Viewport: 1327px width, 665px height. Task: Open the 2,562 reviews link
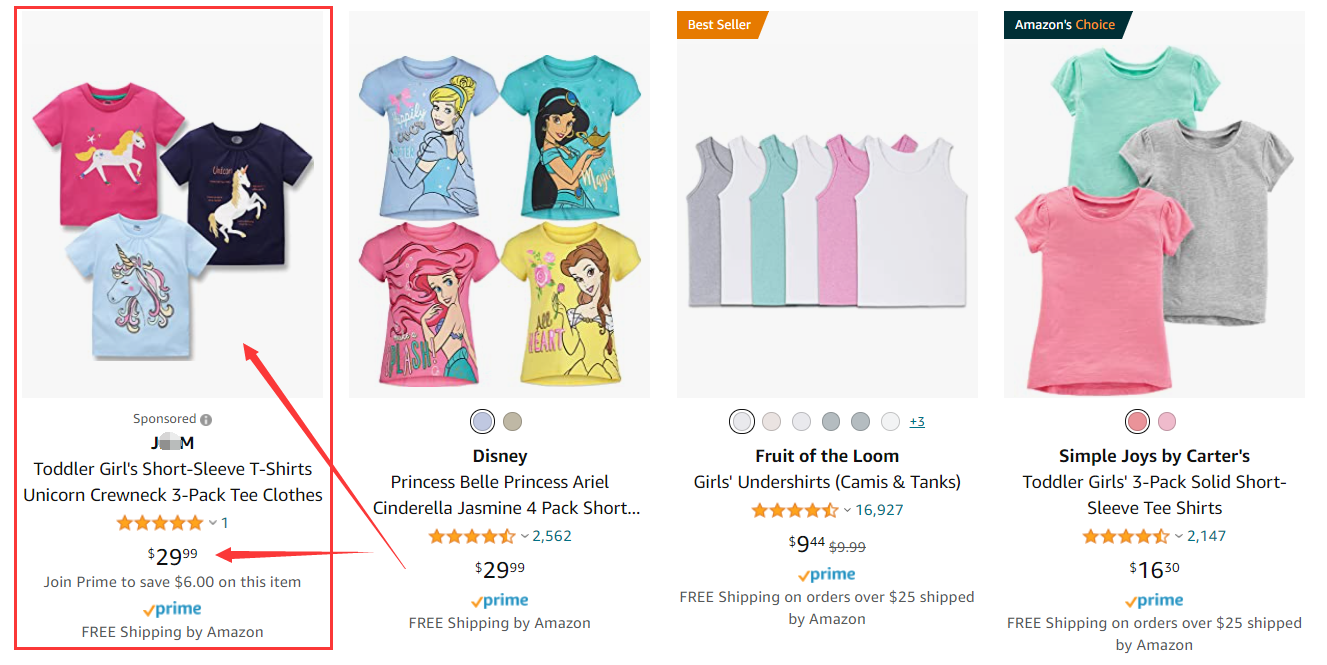[552, 536]
